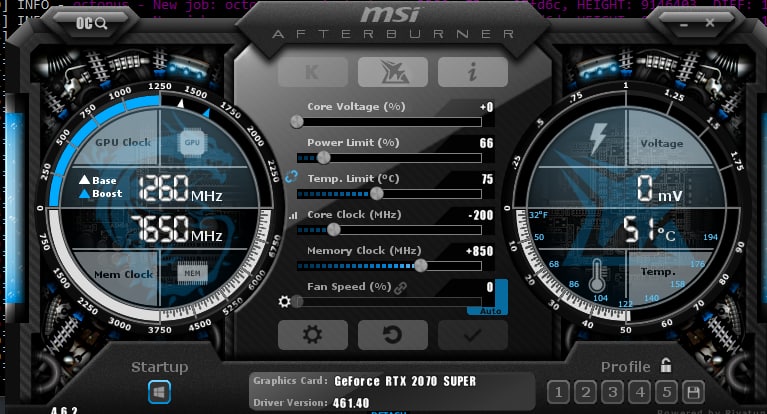Click the Power Limit value 66
767x414 pixels.
(x=486, y=143)
